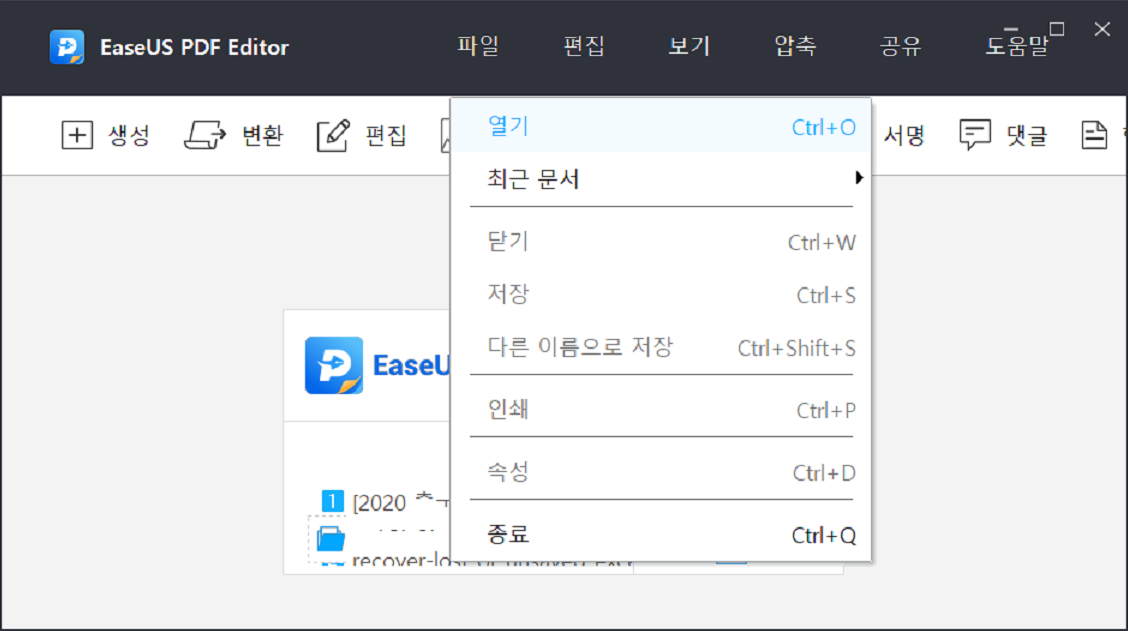Viewport: 1128px width, 631px height.
Task: Open the 보기 menu
Action: coord(689,46)
